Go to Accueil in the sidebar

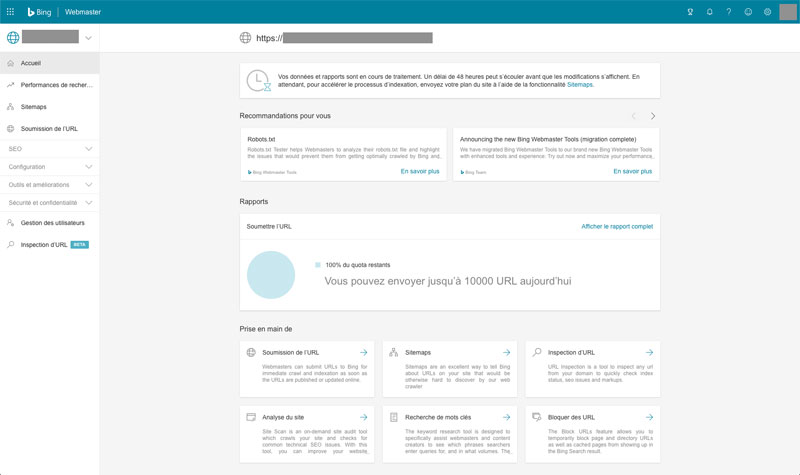tap(49, 63)
